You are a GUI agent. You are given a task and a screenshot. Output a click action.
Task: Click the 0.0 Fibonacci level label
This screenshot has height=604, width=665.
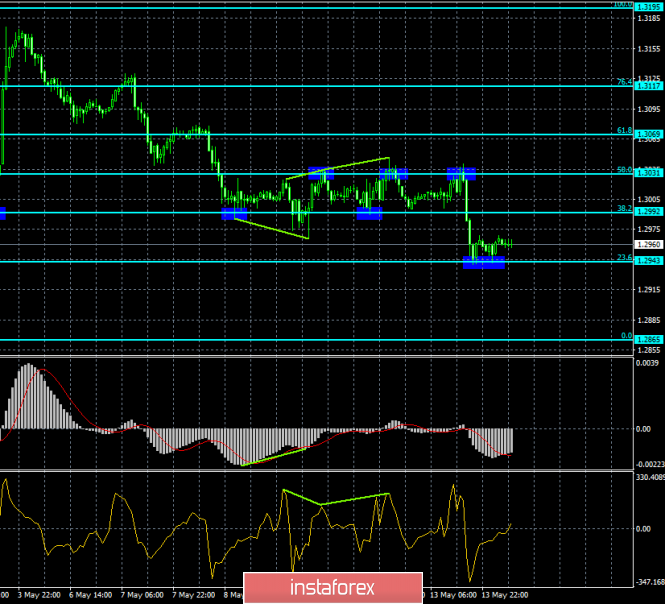(626, 336)
